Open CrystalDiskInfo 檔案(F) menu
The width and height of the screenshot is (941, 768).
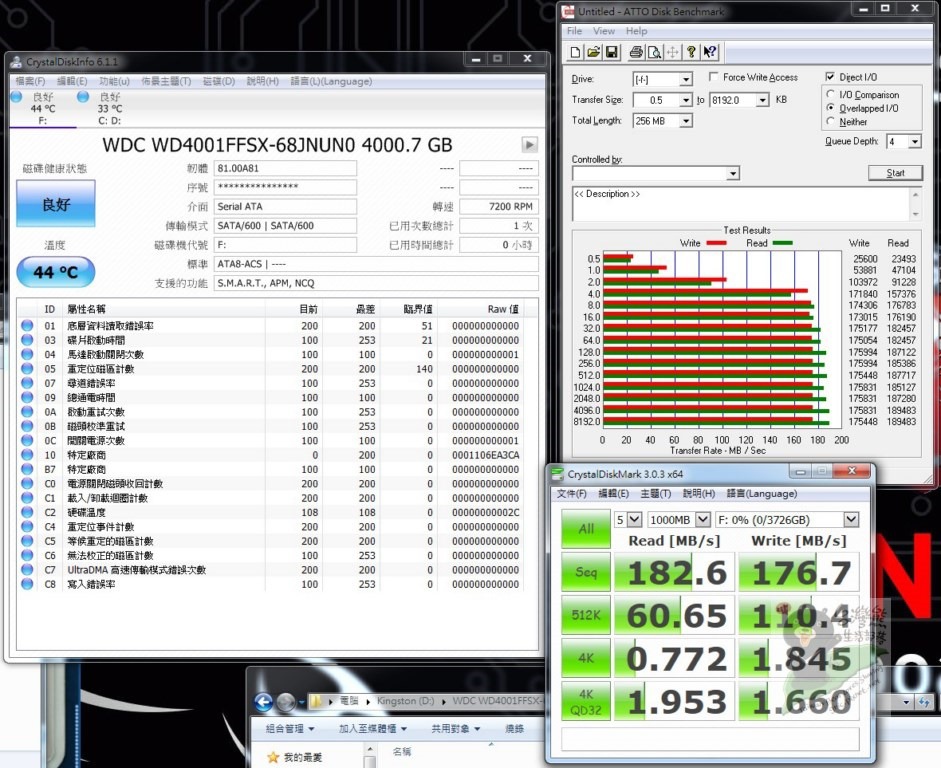pos(30,81)
